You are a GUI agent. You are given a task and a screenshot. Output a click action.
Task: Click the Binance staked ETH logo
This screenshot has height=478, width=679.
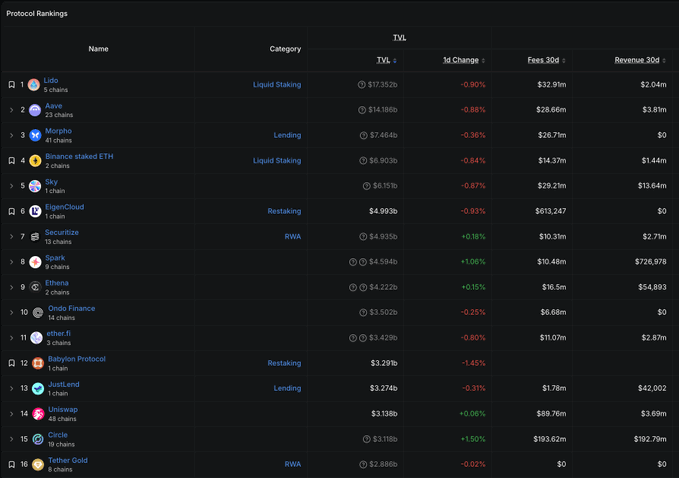(x=35, y=161)
